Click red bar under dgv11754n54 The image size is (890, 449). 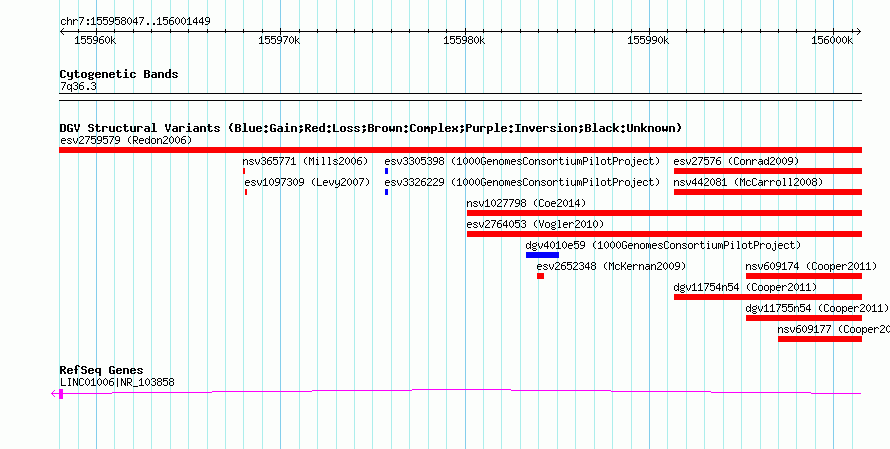[x=767, y=297]
